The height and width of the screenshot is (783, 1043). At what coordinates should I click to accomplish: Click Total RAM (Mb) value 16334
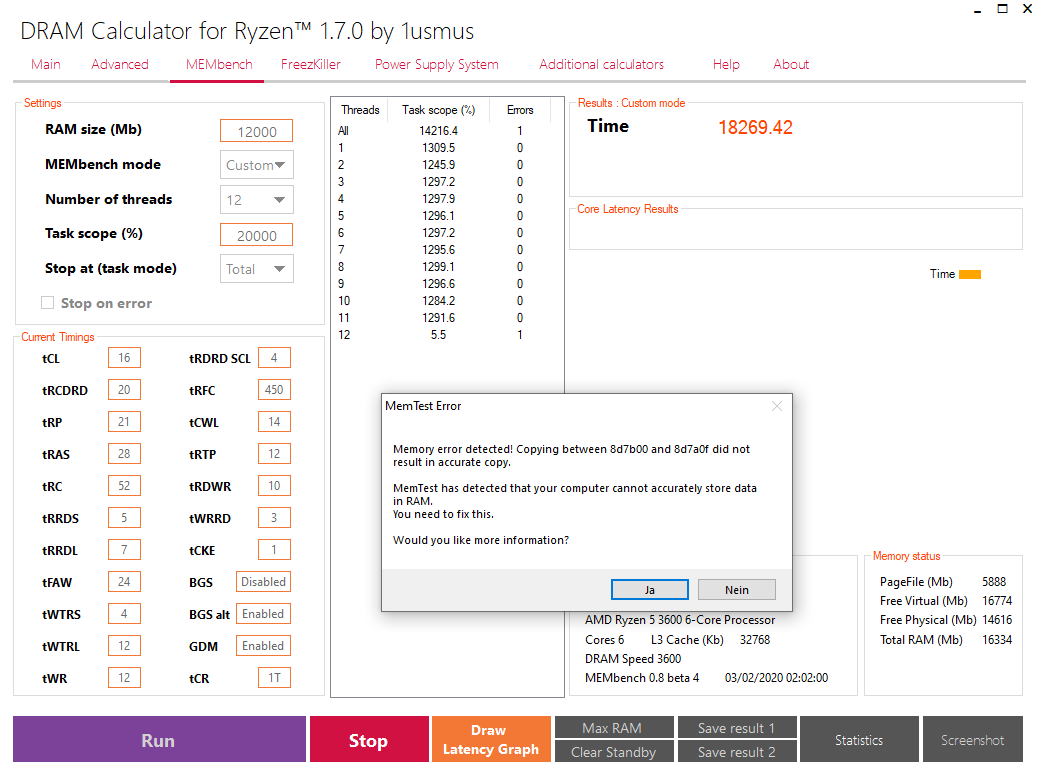coord(997,639)
